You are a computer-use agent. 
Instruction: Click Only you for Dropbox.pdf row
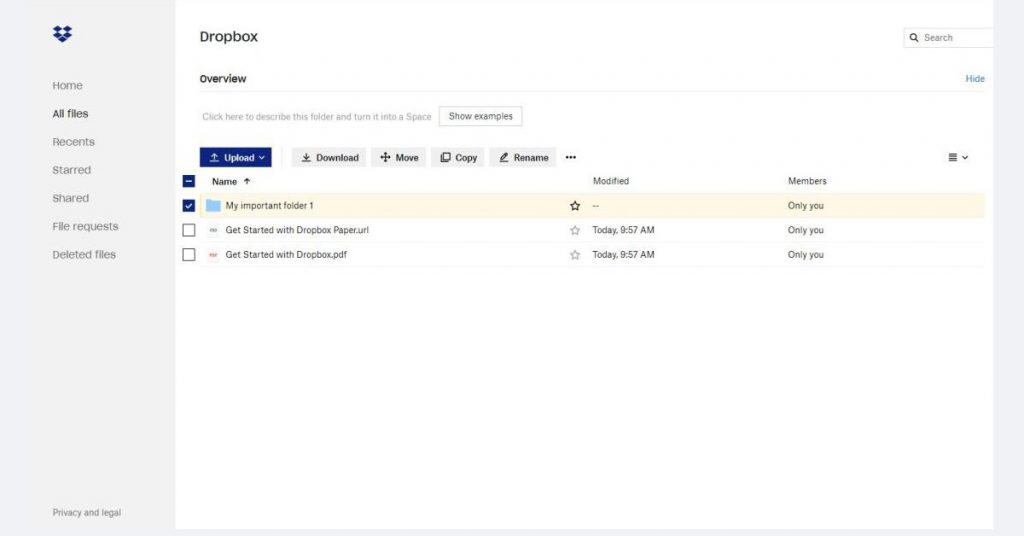click(x=805, y=255)
